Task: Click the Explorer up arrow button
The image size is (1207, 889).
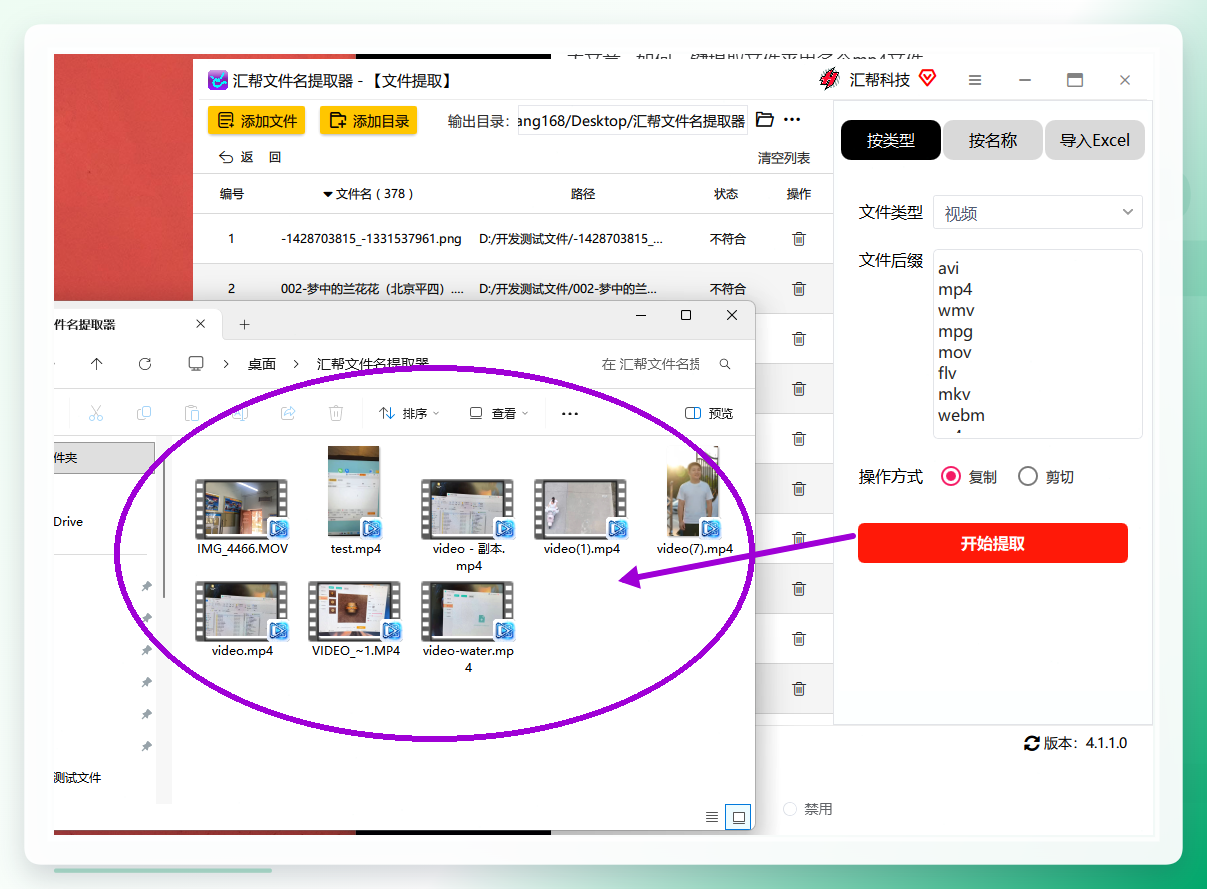Action: click(96, 364)
